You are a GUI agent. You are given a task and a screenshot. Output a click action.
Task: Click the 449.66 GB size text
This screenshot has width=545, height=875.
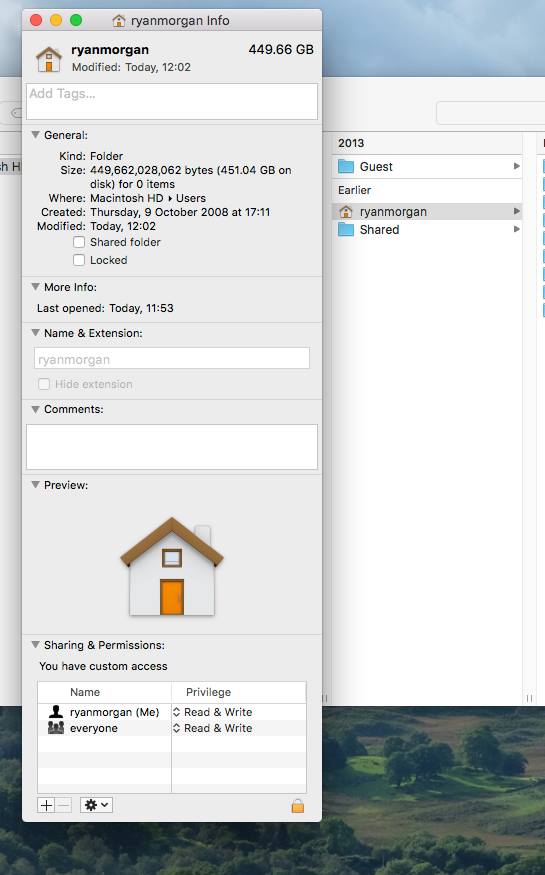click(281, 50)
